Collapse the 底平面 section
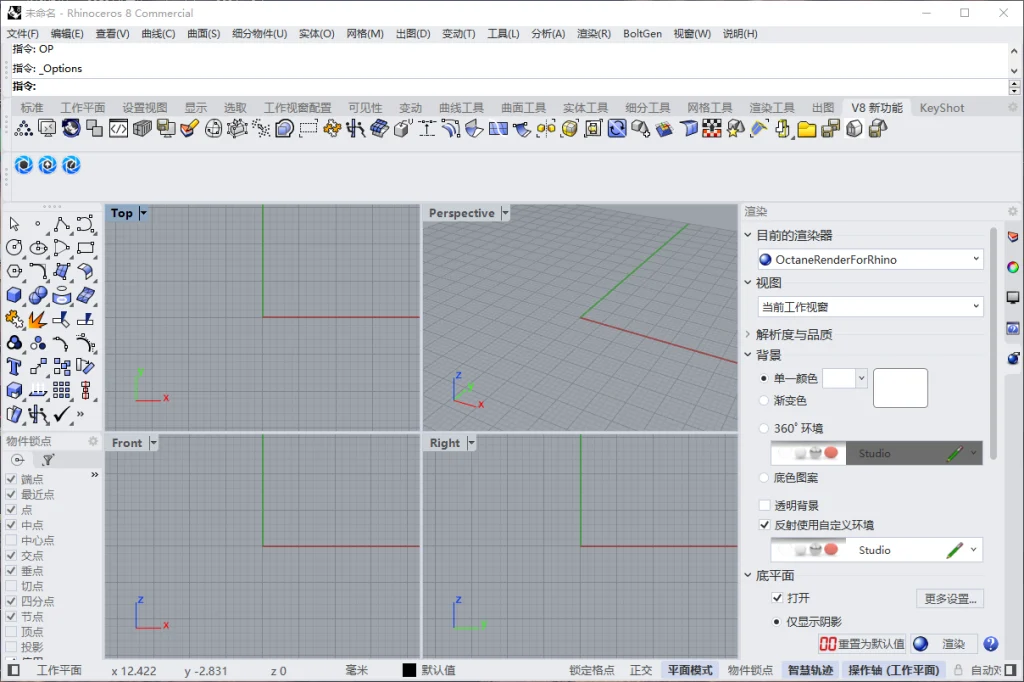The height and width of the screenshot is (682, 1024). coord(748,575)
